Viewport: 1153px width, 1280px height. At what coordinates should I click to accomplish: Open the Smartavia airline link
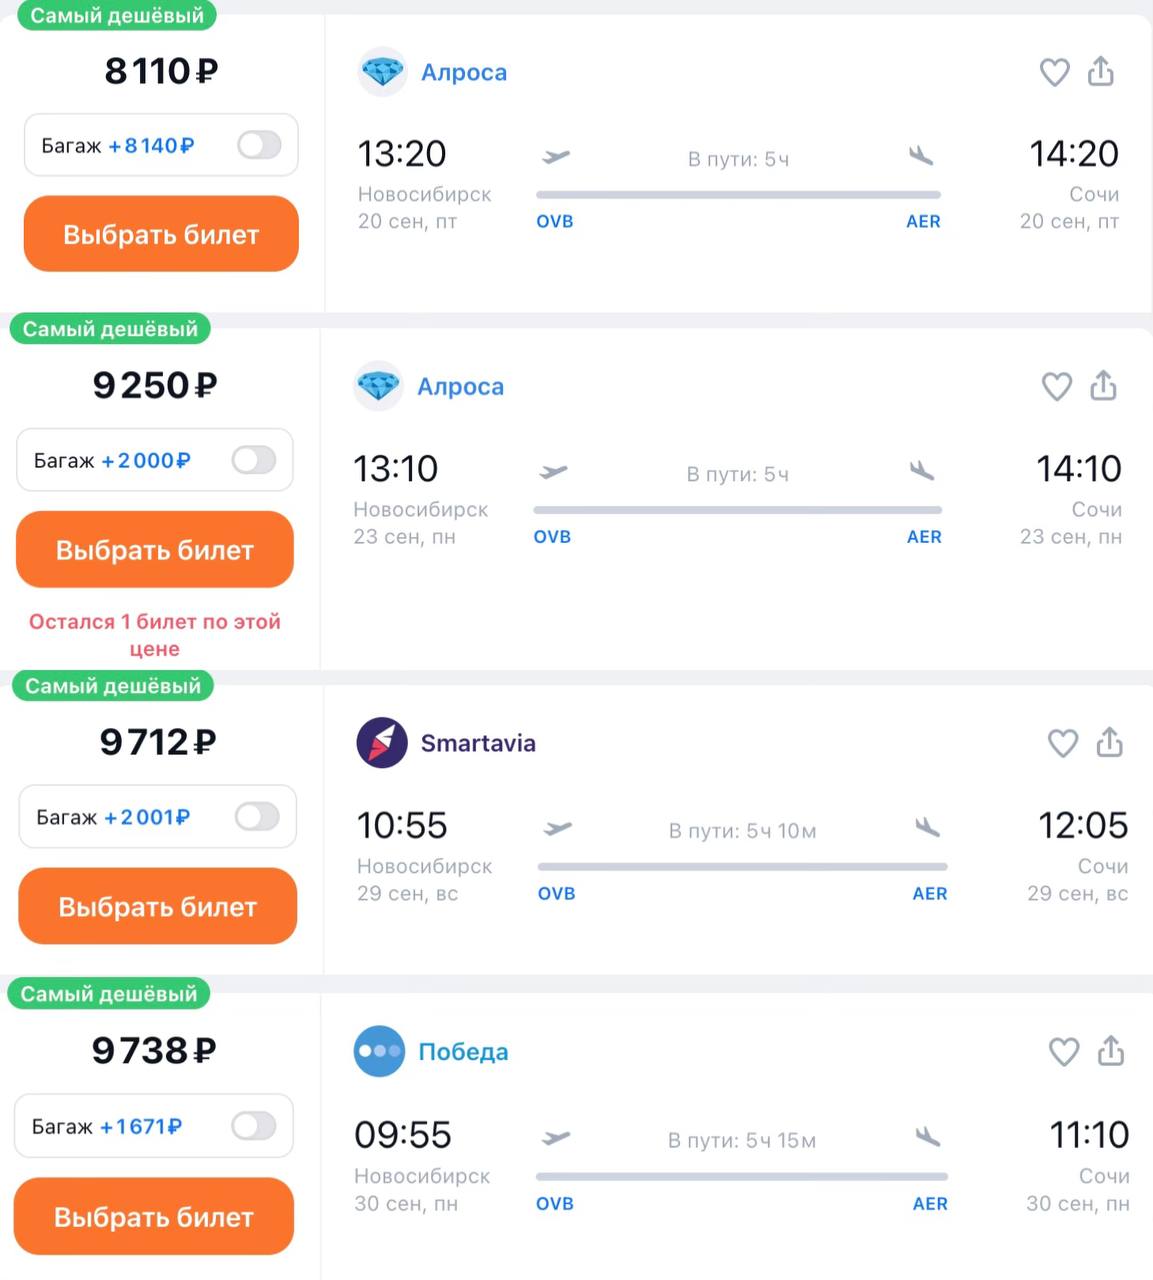tap(478, 743)
